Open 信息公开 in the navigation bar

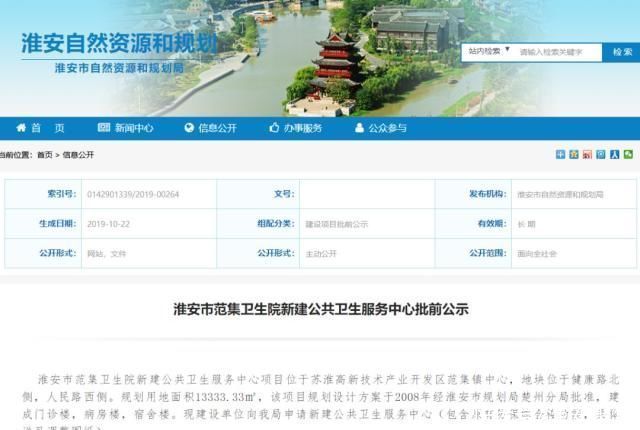tap(211, 128)
